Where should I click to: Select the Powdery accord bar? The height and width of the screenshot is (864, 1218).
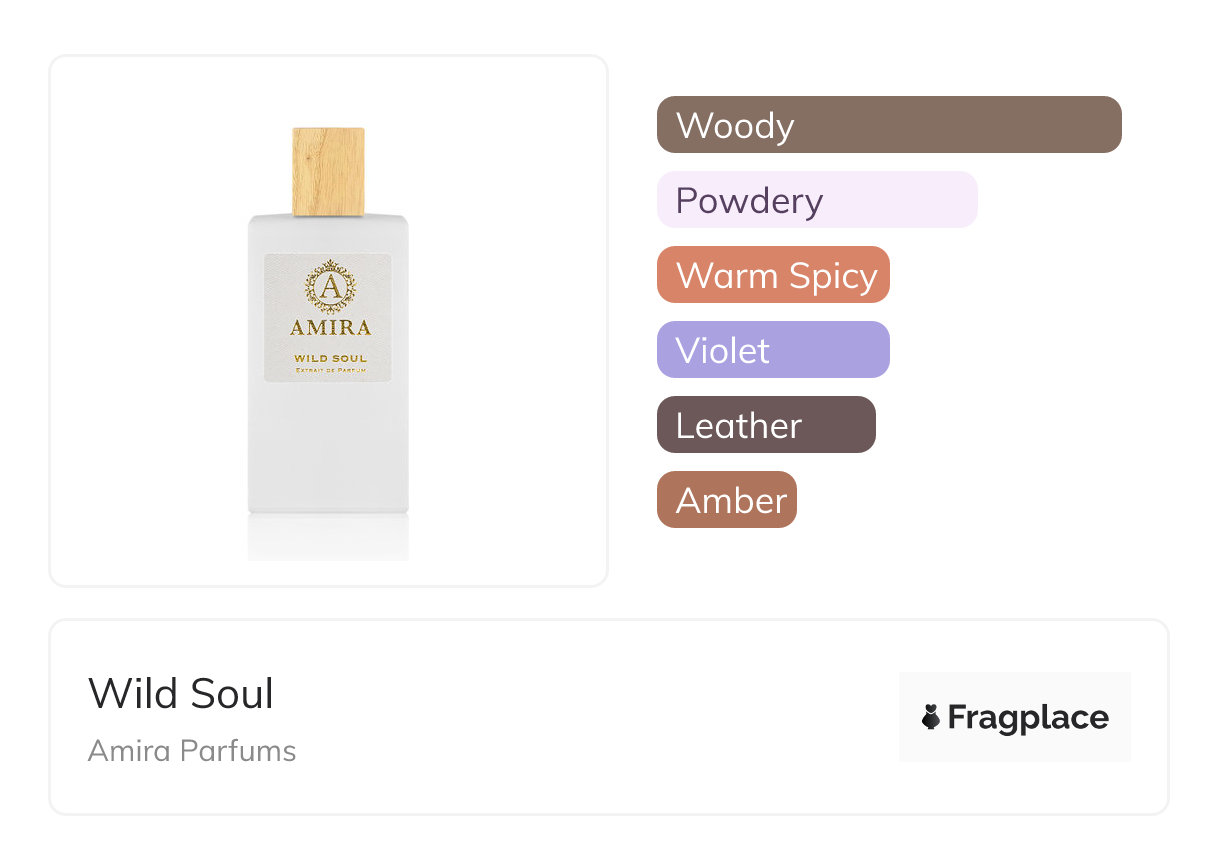816,200
